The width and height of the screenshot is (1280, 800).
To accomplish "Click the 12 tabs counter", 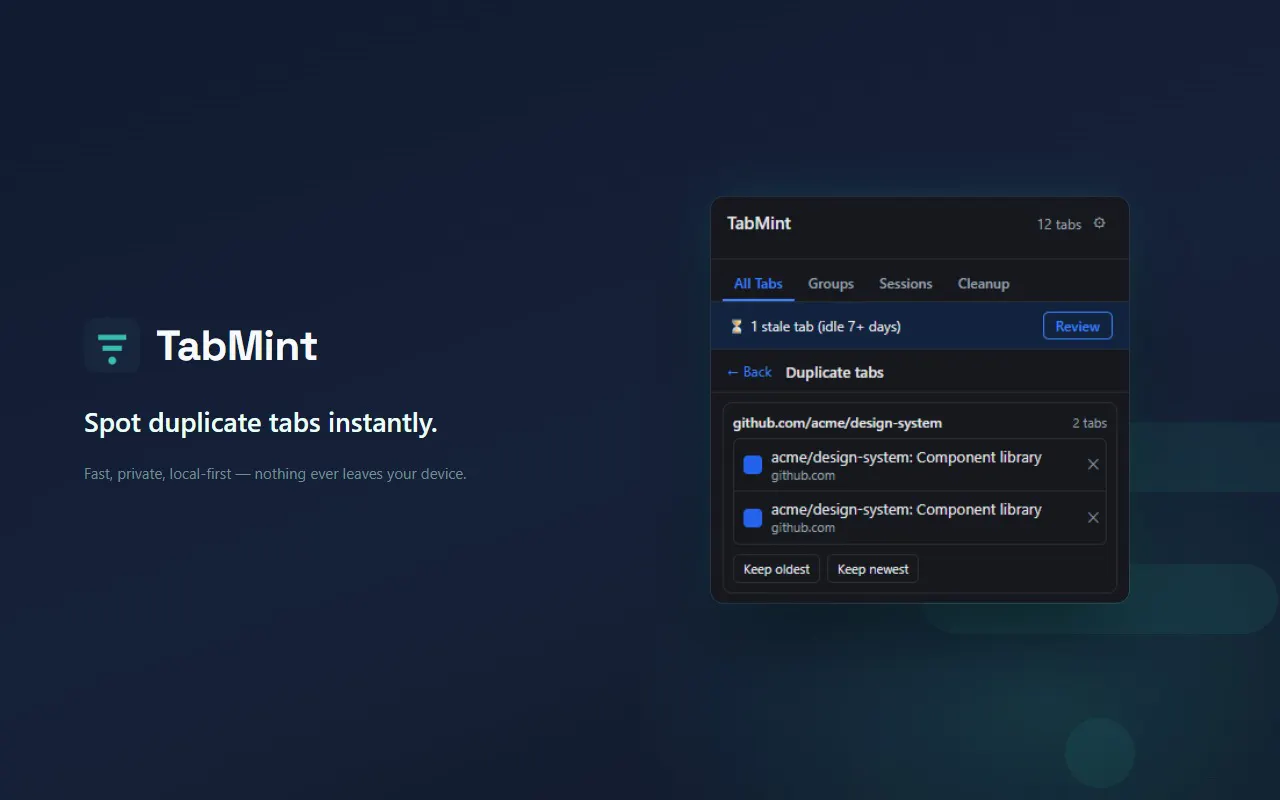I will click(x=1059, y=224).
